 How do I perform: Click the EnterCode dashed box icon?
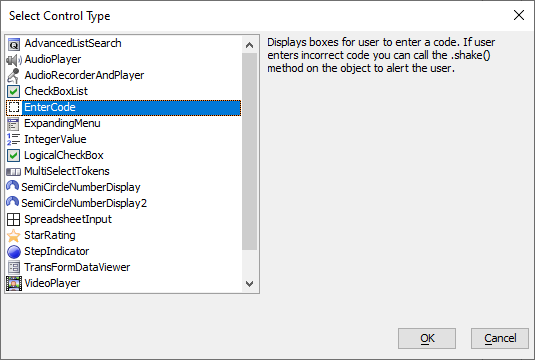point(14,107)
